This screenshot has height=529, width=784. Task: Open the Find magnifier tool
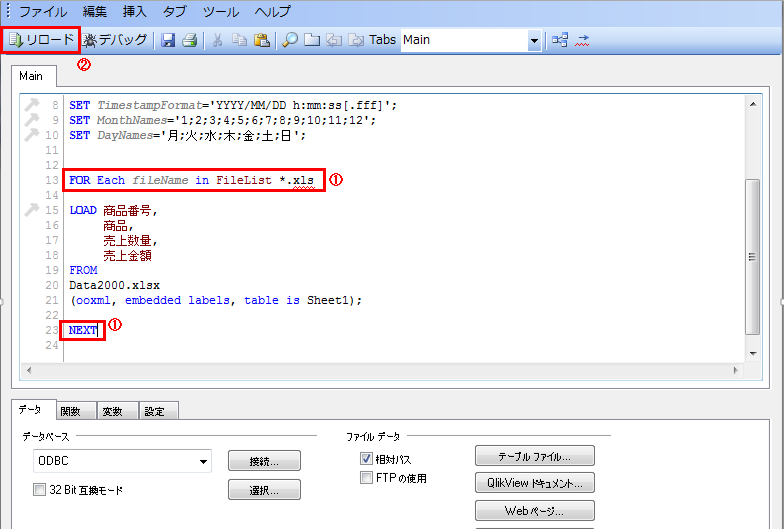tap(290, 40)
